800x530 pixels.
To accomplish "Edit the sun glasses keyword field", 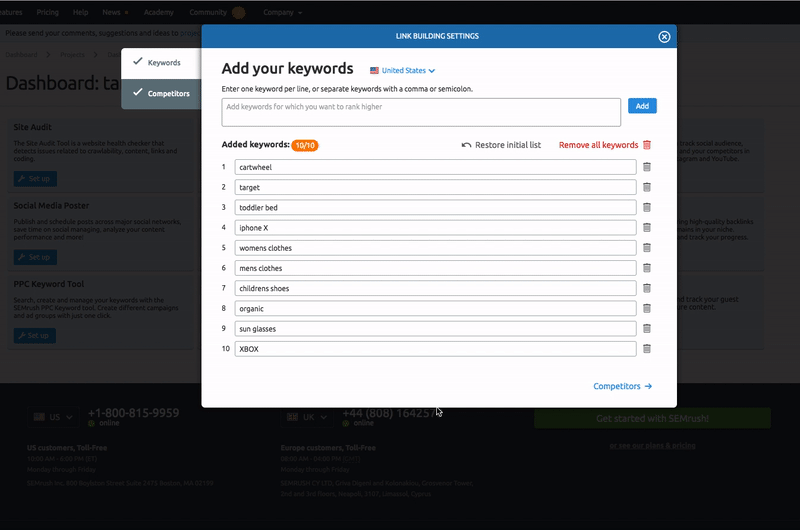I will (x=435, y=329).
